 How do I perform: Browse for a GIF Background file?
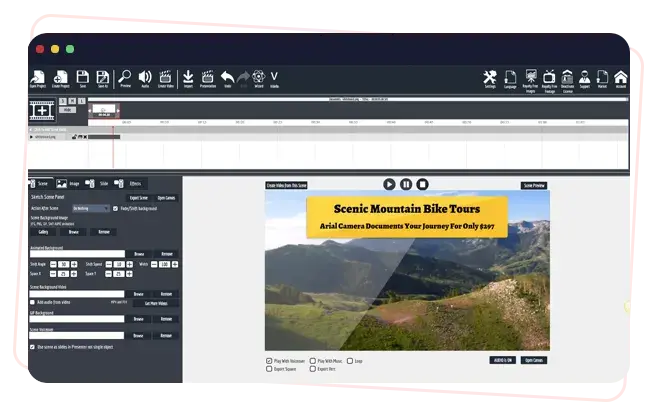tap(138, 319)
